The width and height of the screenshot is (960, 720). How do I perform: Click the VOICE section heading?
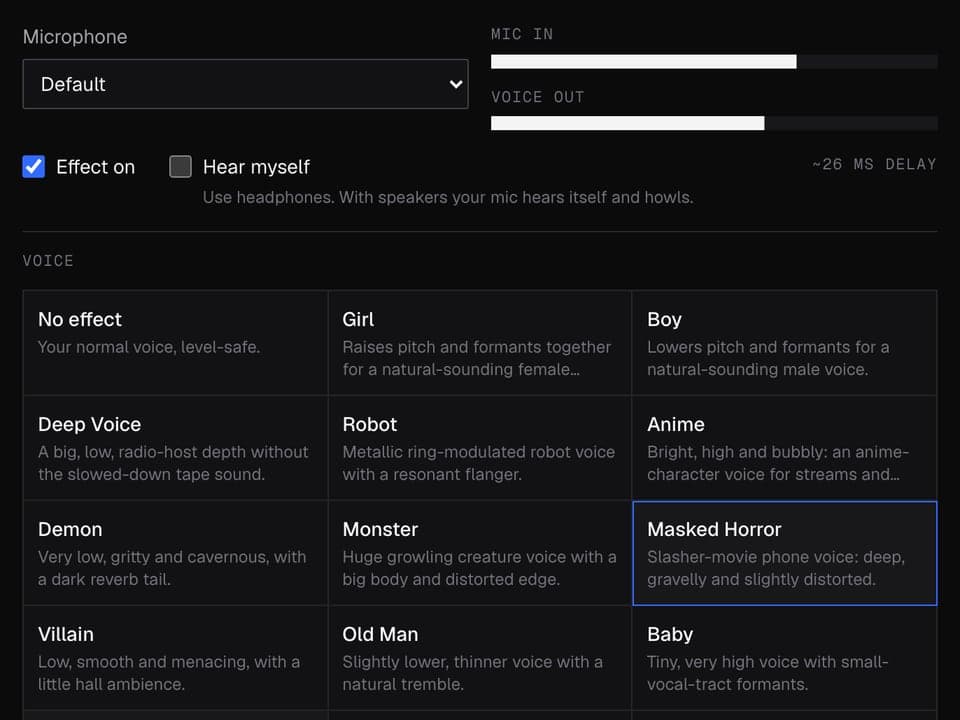[x=48, y=261]
